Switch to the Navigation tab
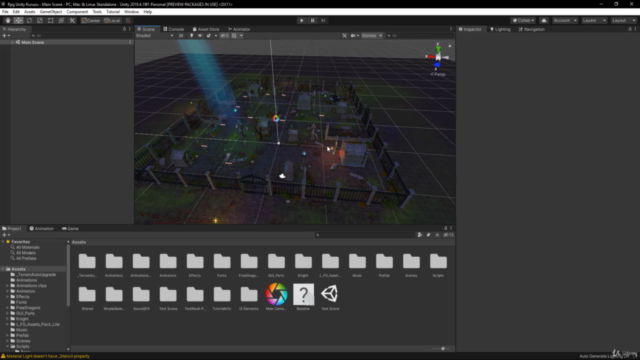Image resolution: width=640 pixels, height=360 pixels. [531, 29]
